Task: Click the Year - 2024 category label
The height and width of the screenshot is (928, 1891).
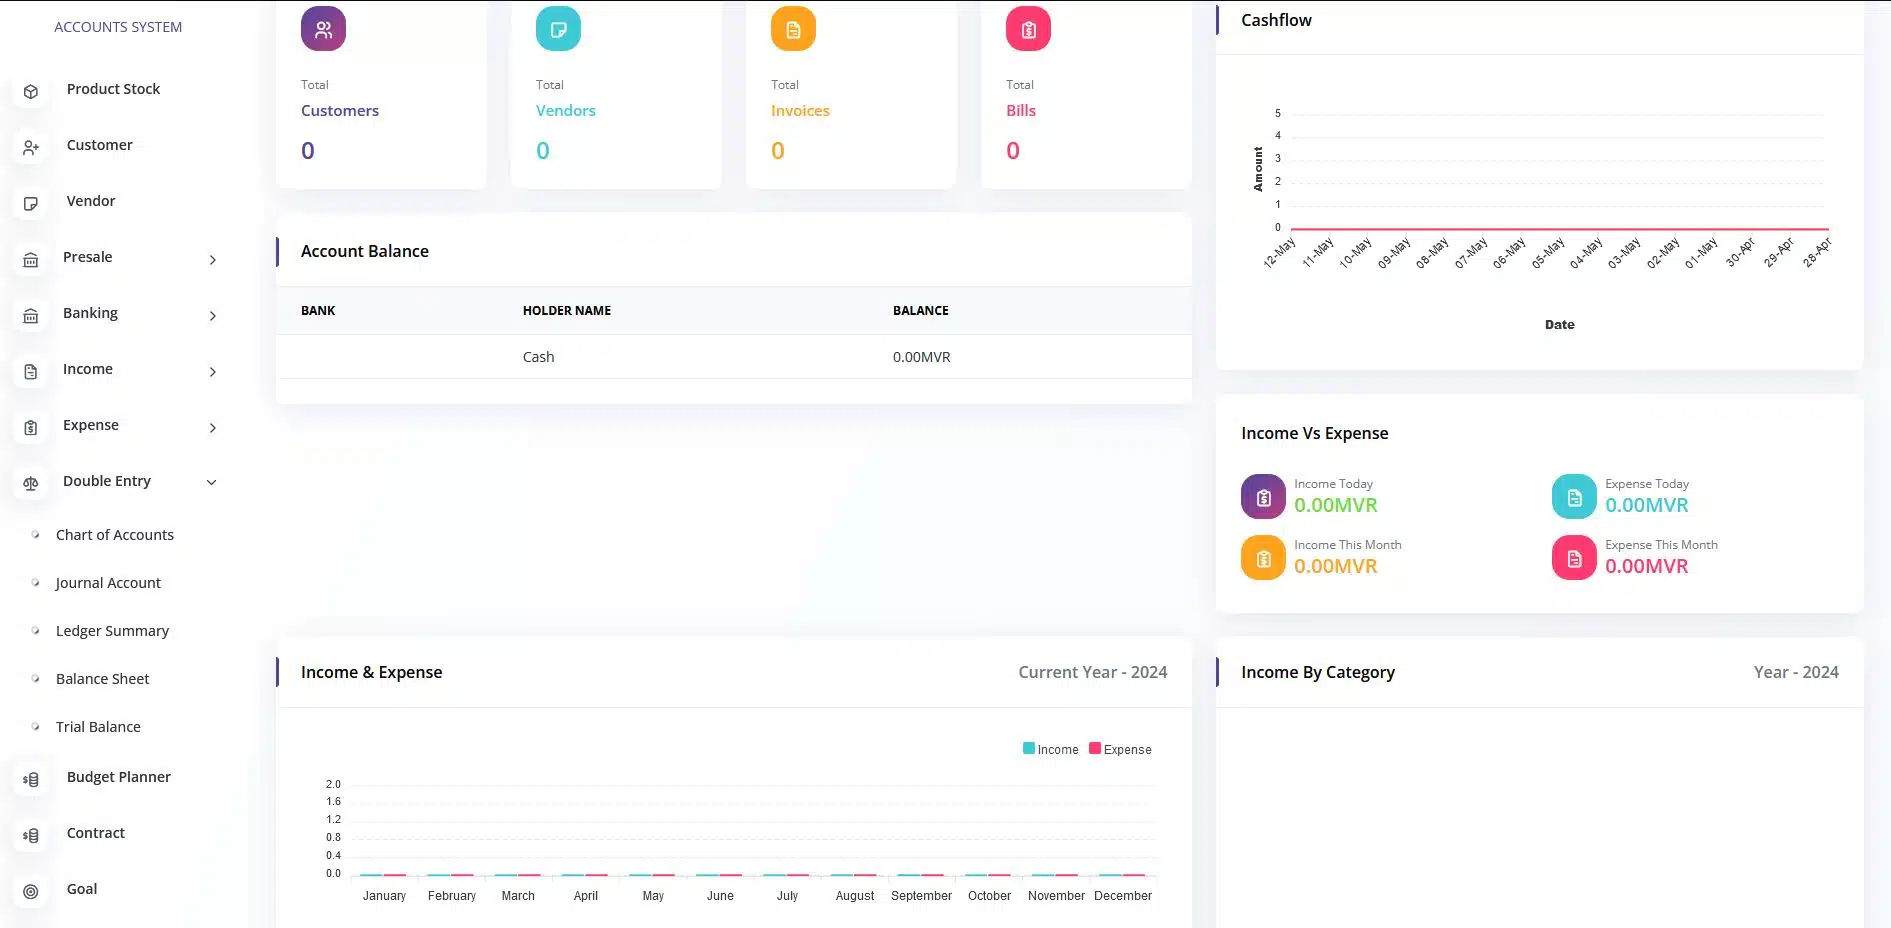Action: [1795, 673]
